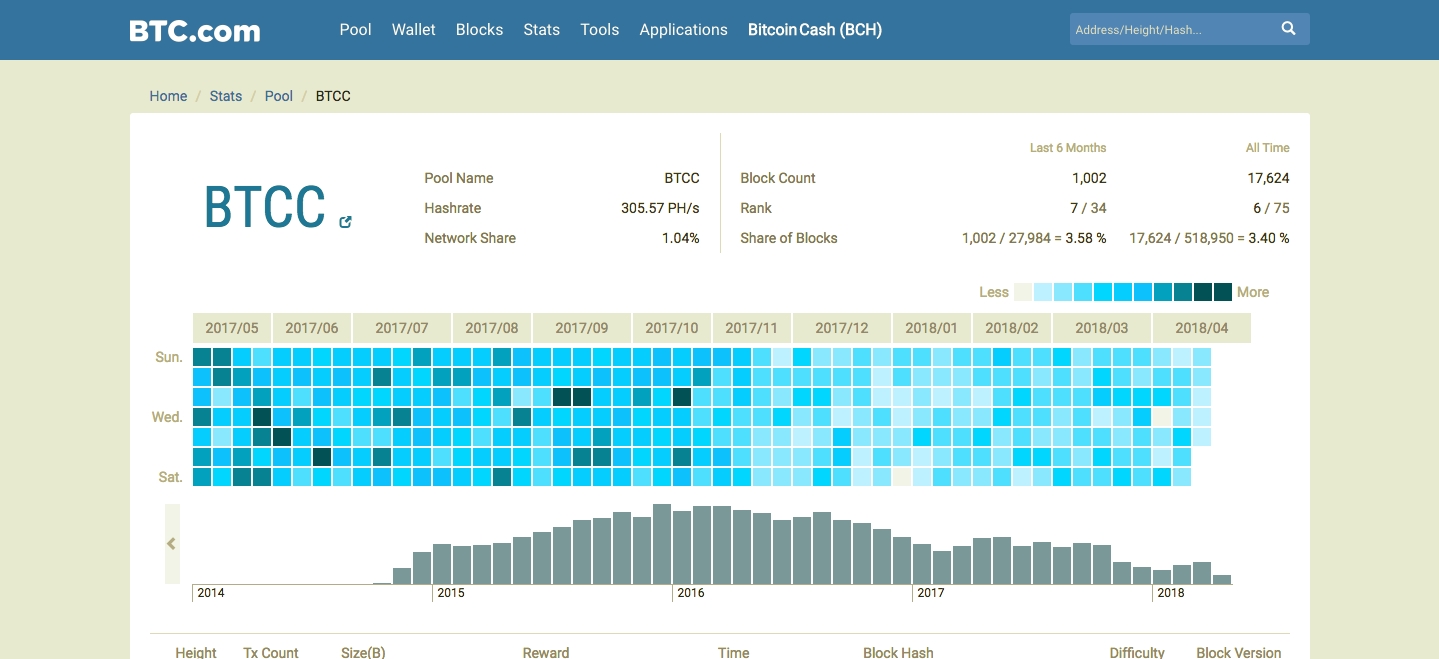Click the 2018 year marker on the timeline

coord(1170,593)
